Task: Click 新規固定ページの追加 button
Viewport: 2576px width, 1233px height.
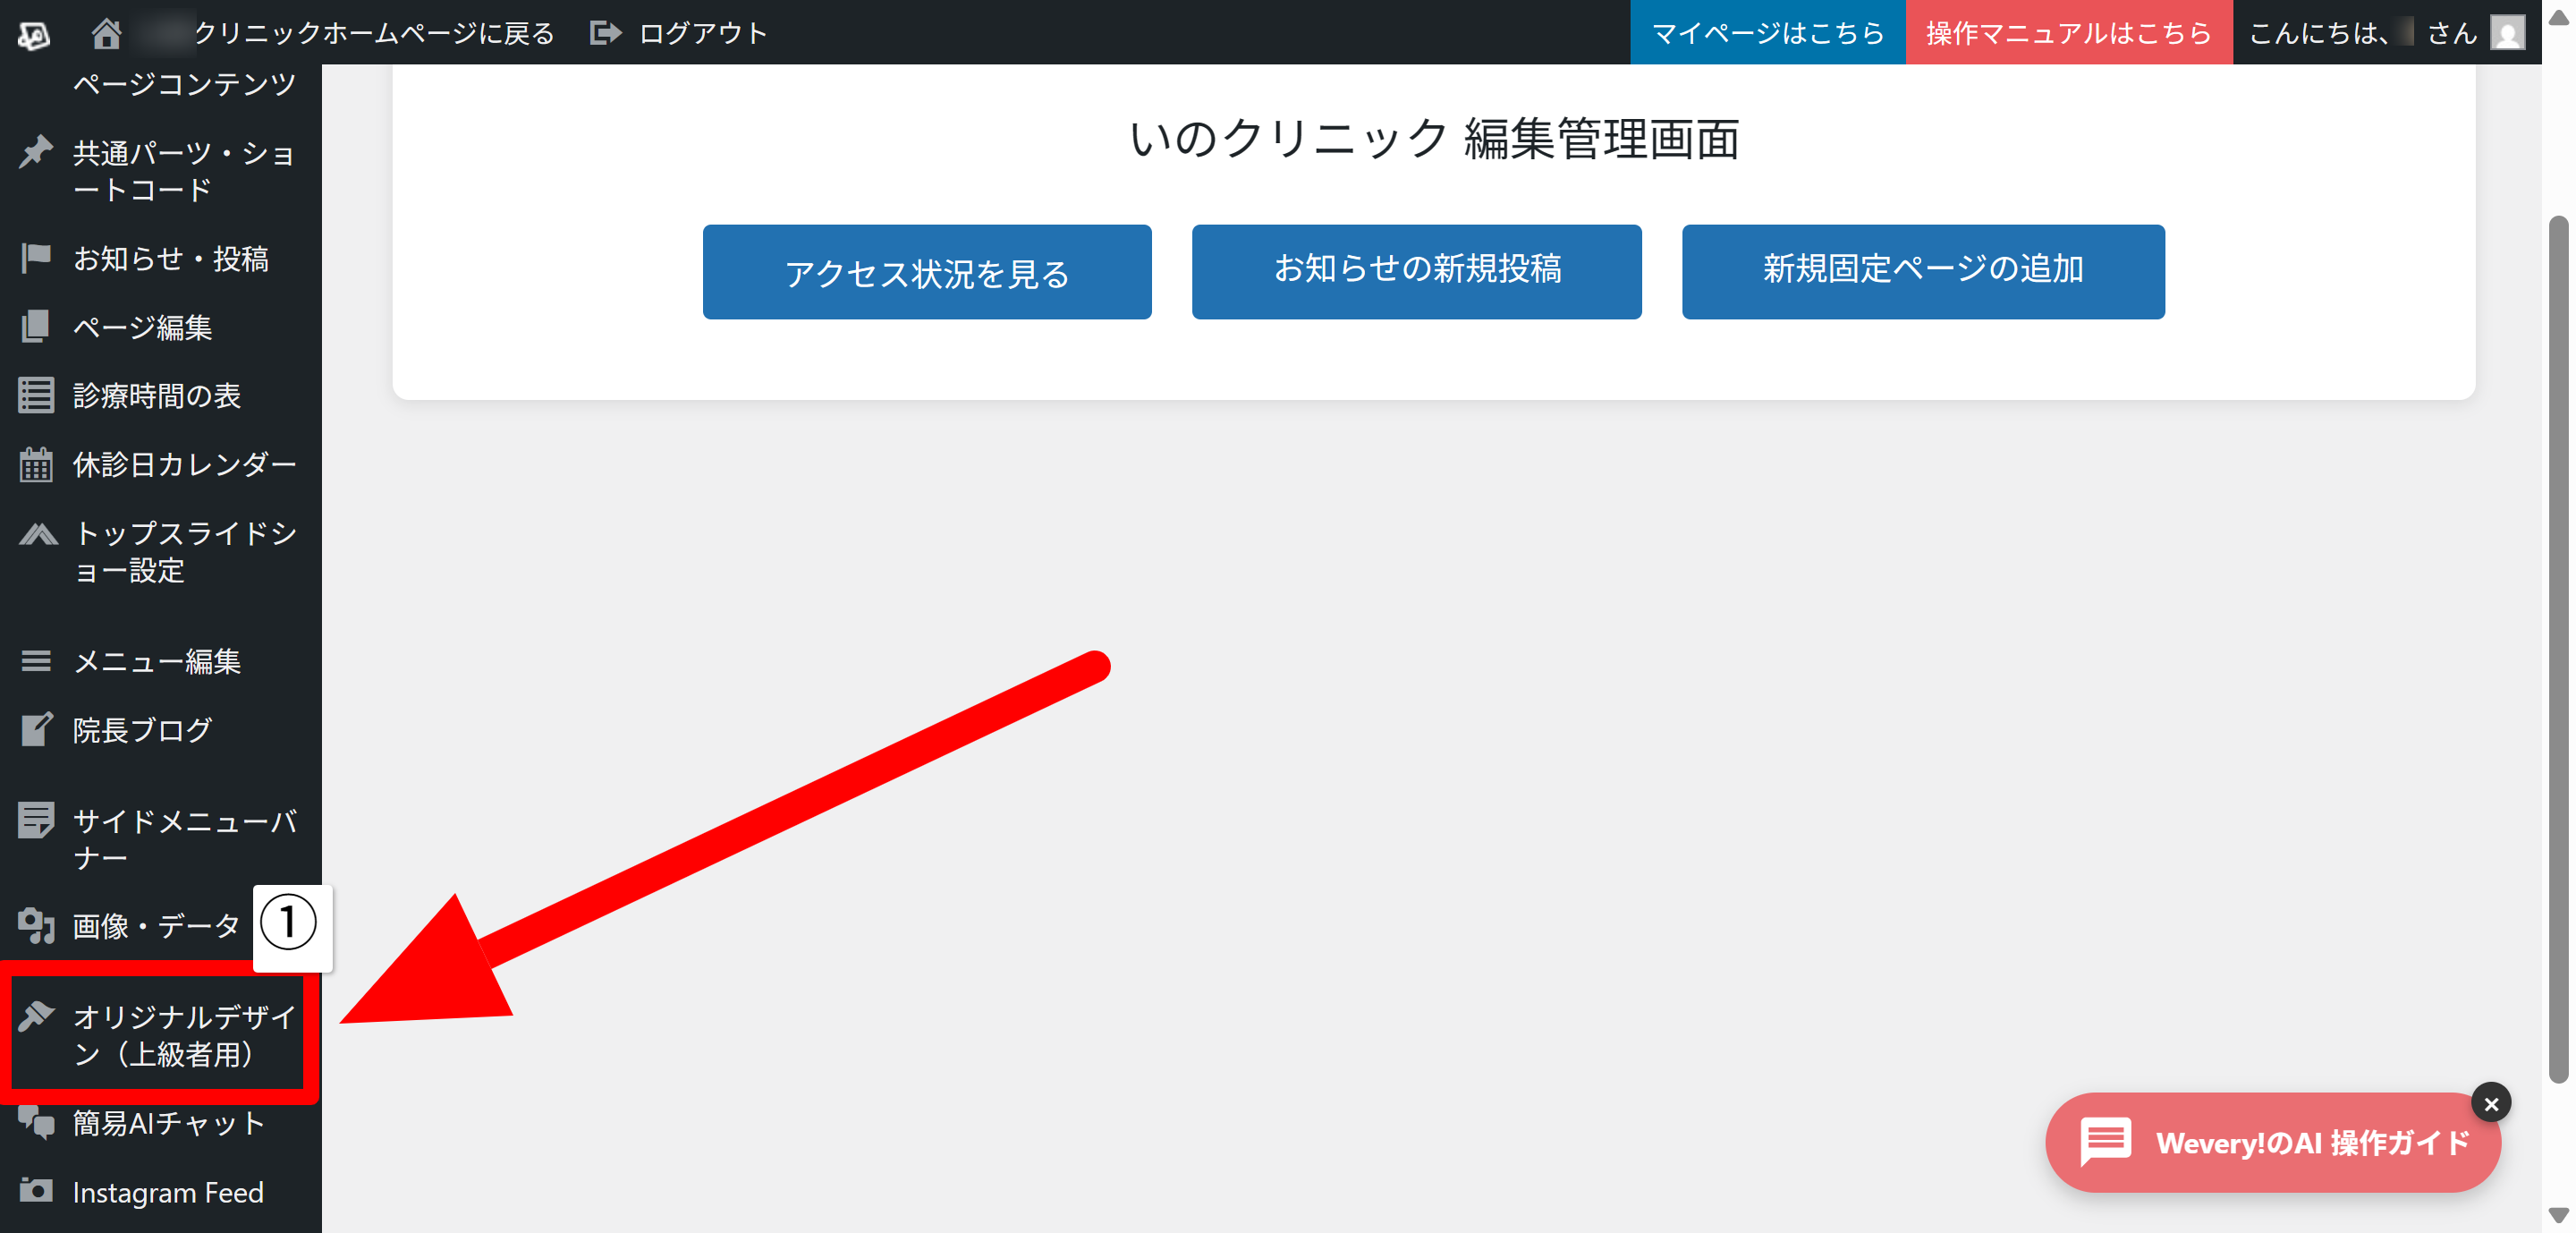Action: pos(1922,272)
